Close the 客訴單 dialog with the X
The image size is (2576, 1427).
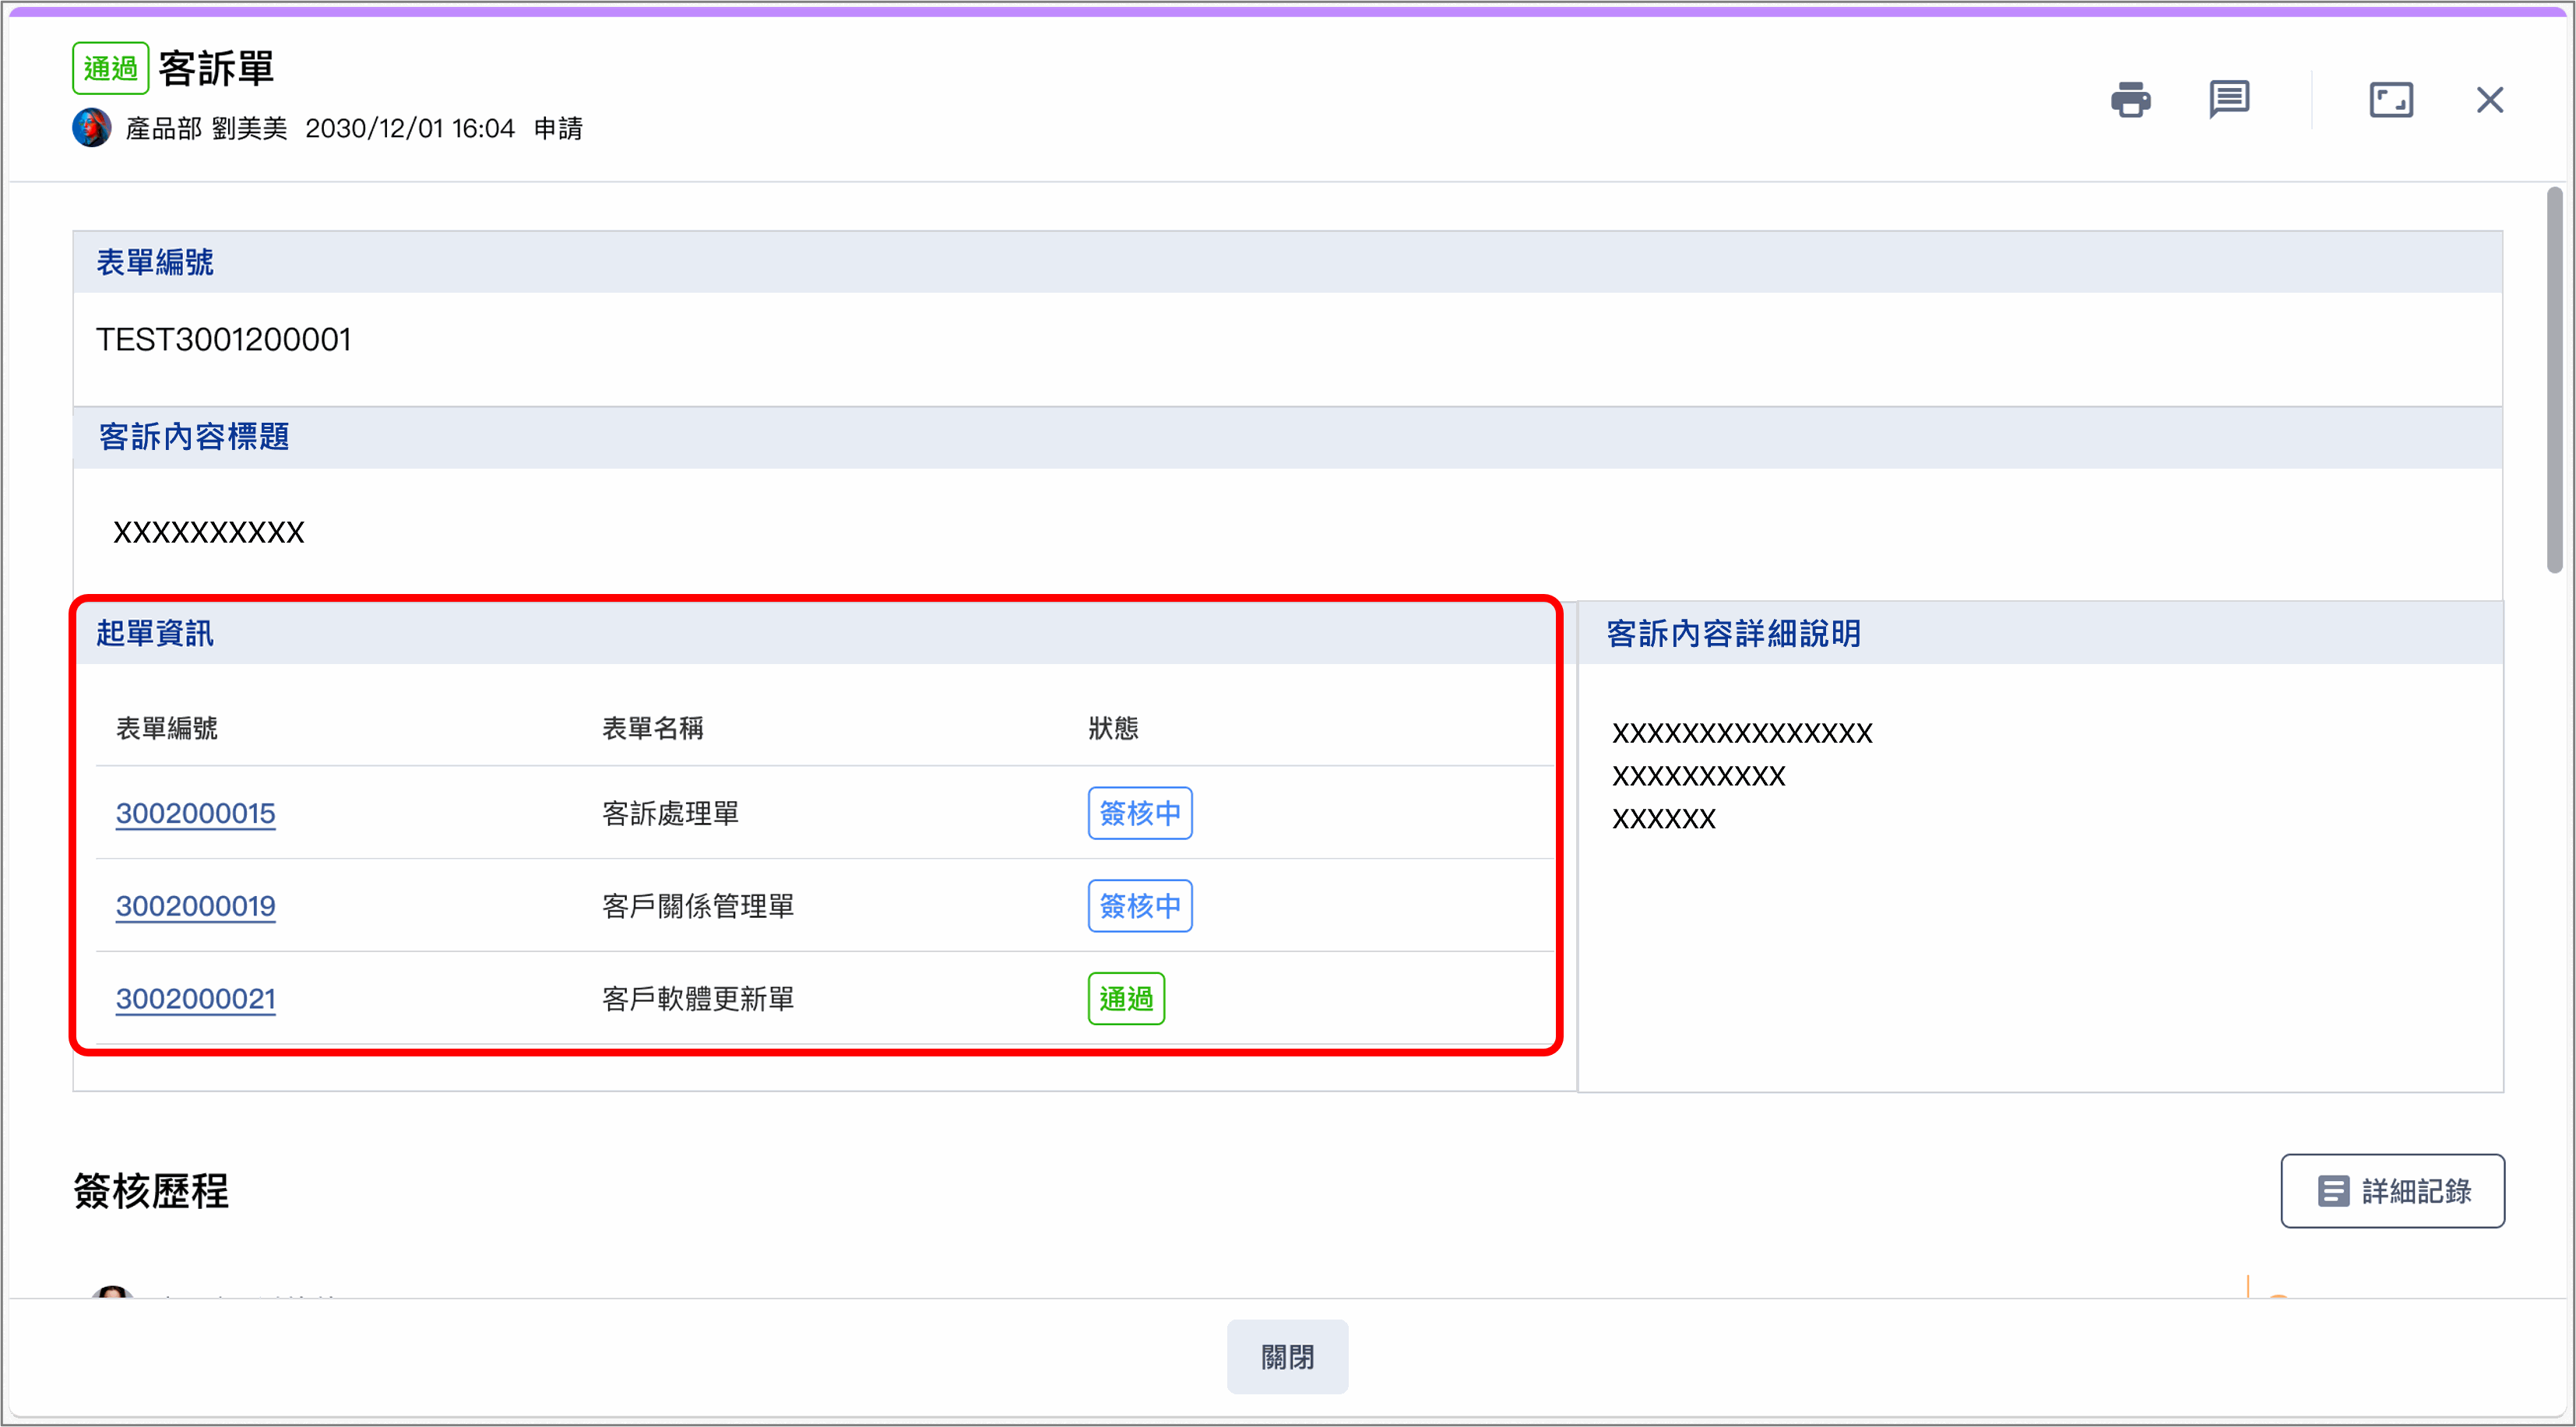(x=2489, y=100)
